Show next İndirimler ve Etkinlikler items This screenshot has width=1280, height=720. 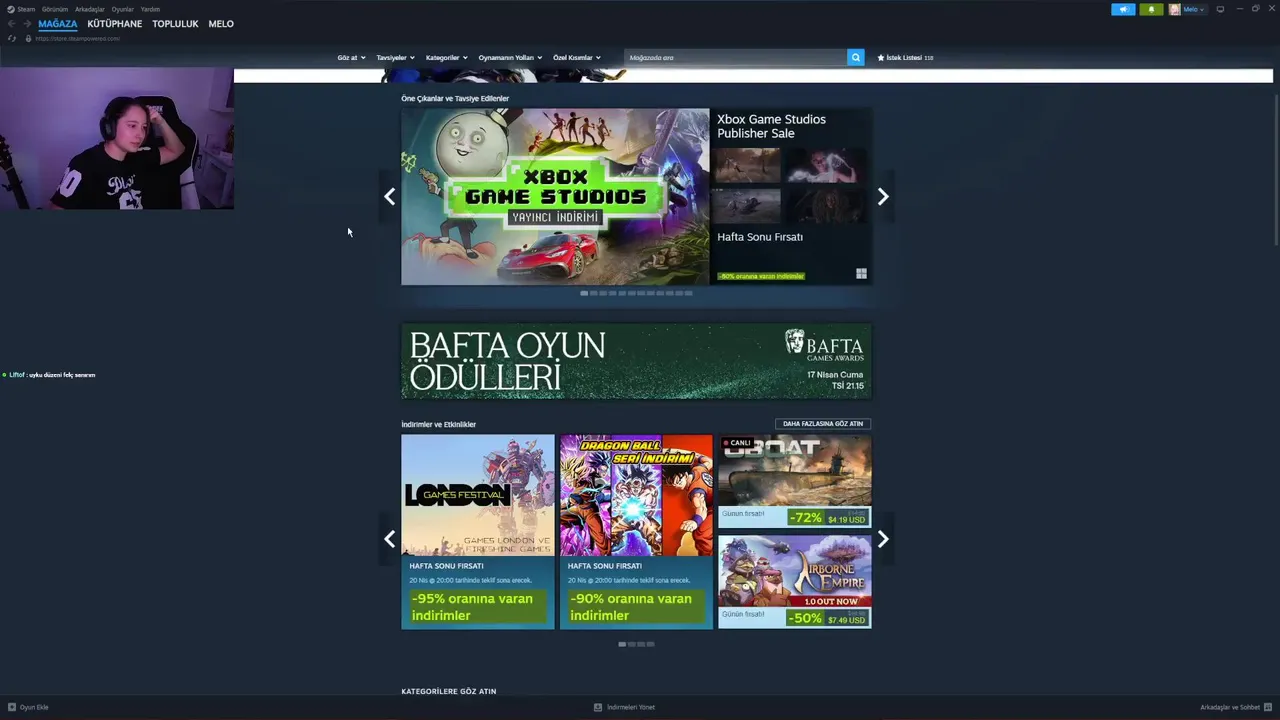coord(883,539)
